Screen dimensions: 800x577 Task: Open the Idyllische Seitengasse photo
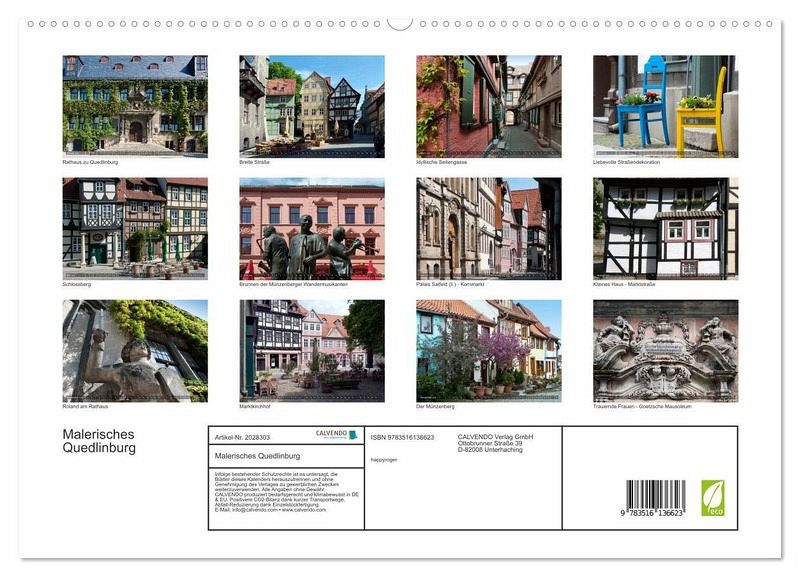(x=488, y=105)
